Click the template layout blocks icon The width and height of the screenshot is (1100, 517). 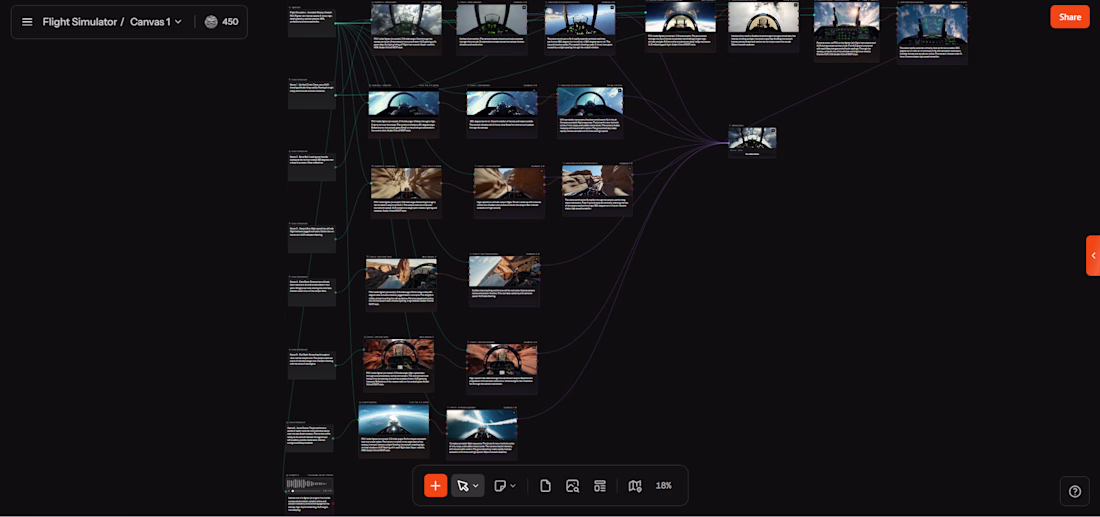pos(600,485)
